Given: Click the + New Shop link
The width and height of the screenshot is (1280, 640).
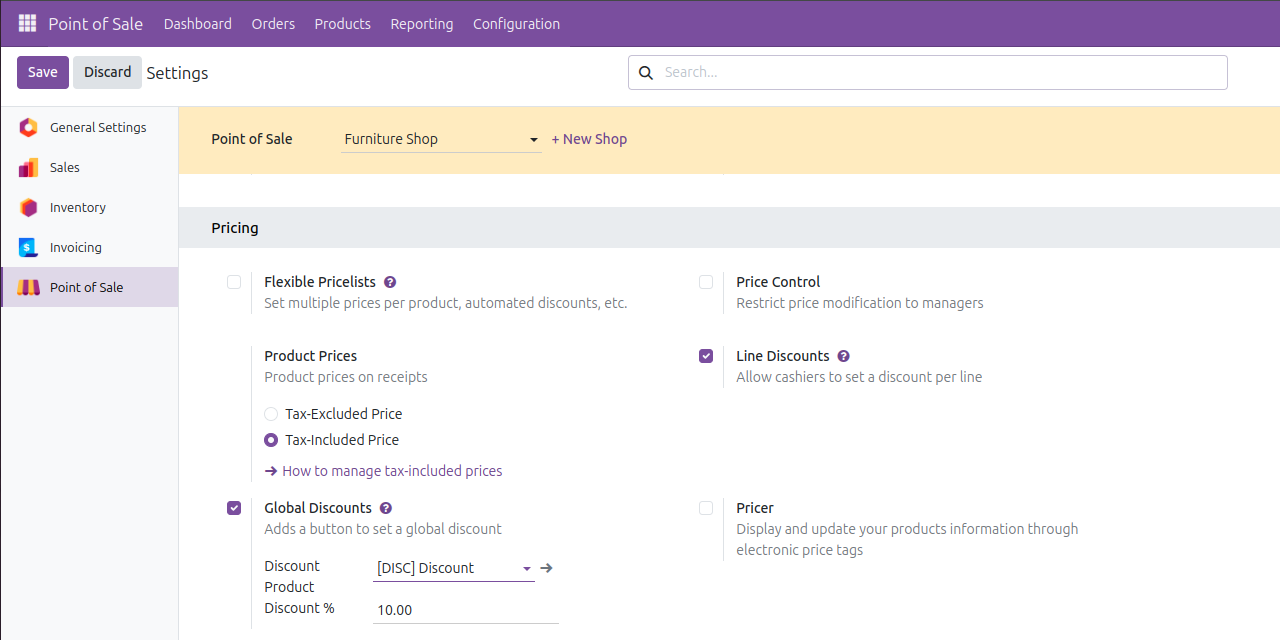Looking at the screenshot, I should 589,139.
